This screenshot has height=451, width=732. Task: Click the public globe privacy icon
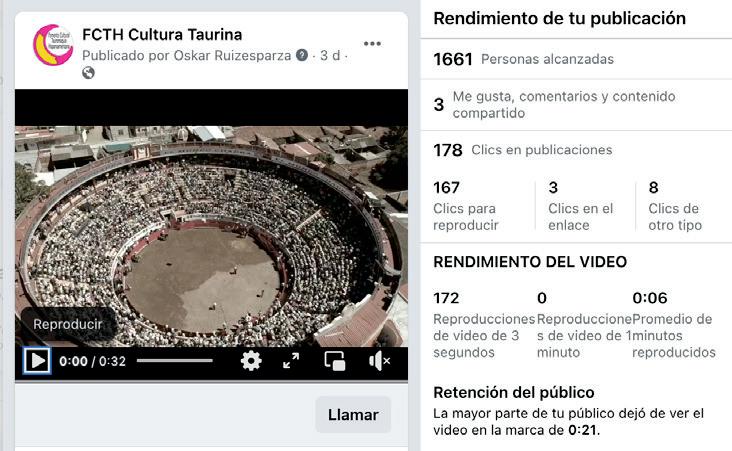point(88,73)
